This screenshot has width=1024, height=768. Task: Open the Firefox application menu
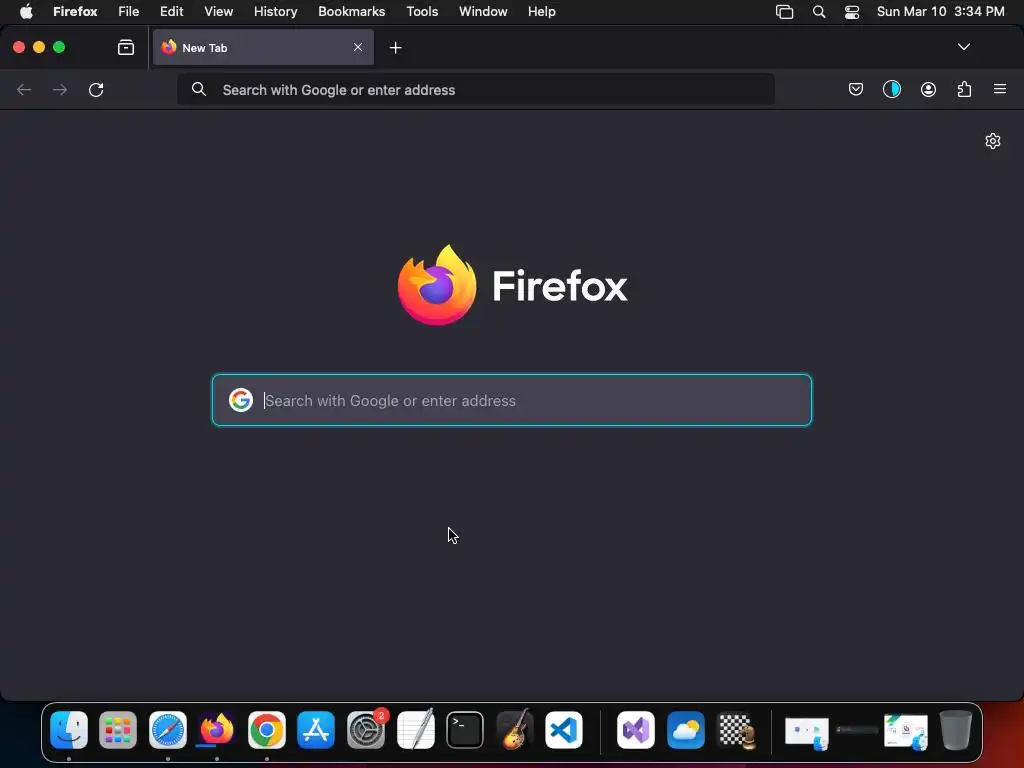click(x=75, y=11)
